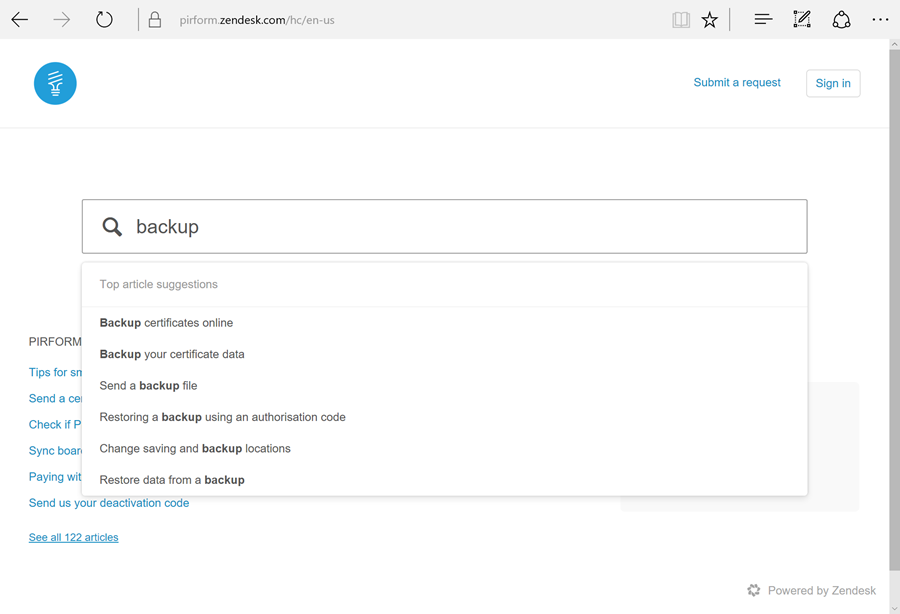Refresh the page with reload icon
This screenshot has width=900, height=614.
point(104,20)
